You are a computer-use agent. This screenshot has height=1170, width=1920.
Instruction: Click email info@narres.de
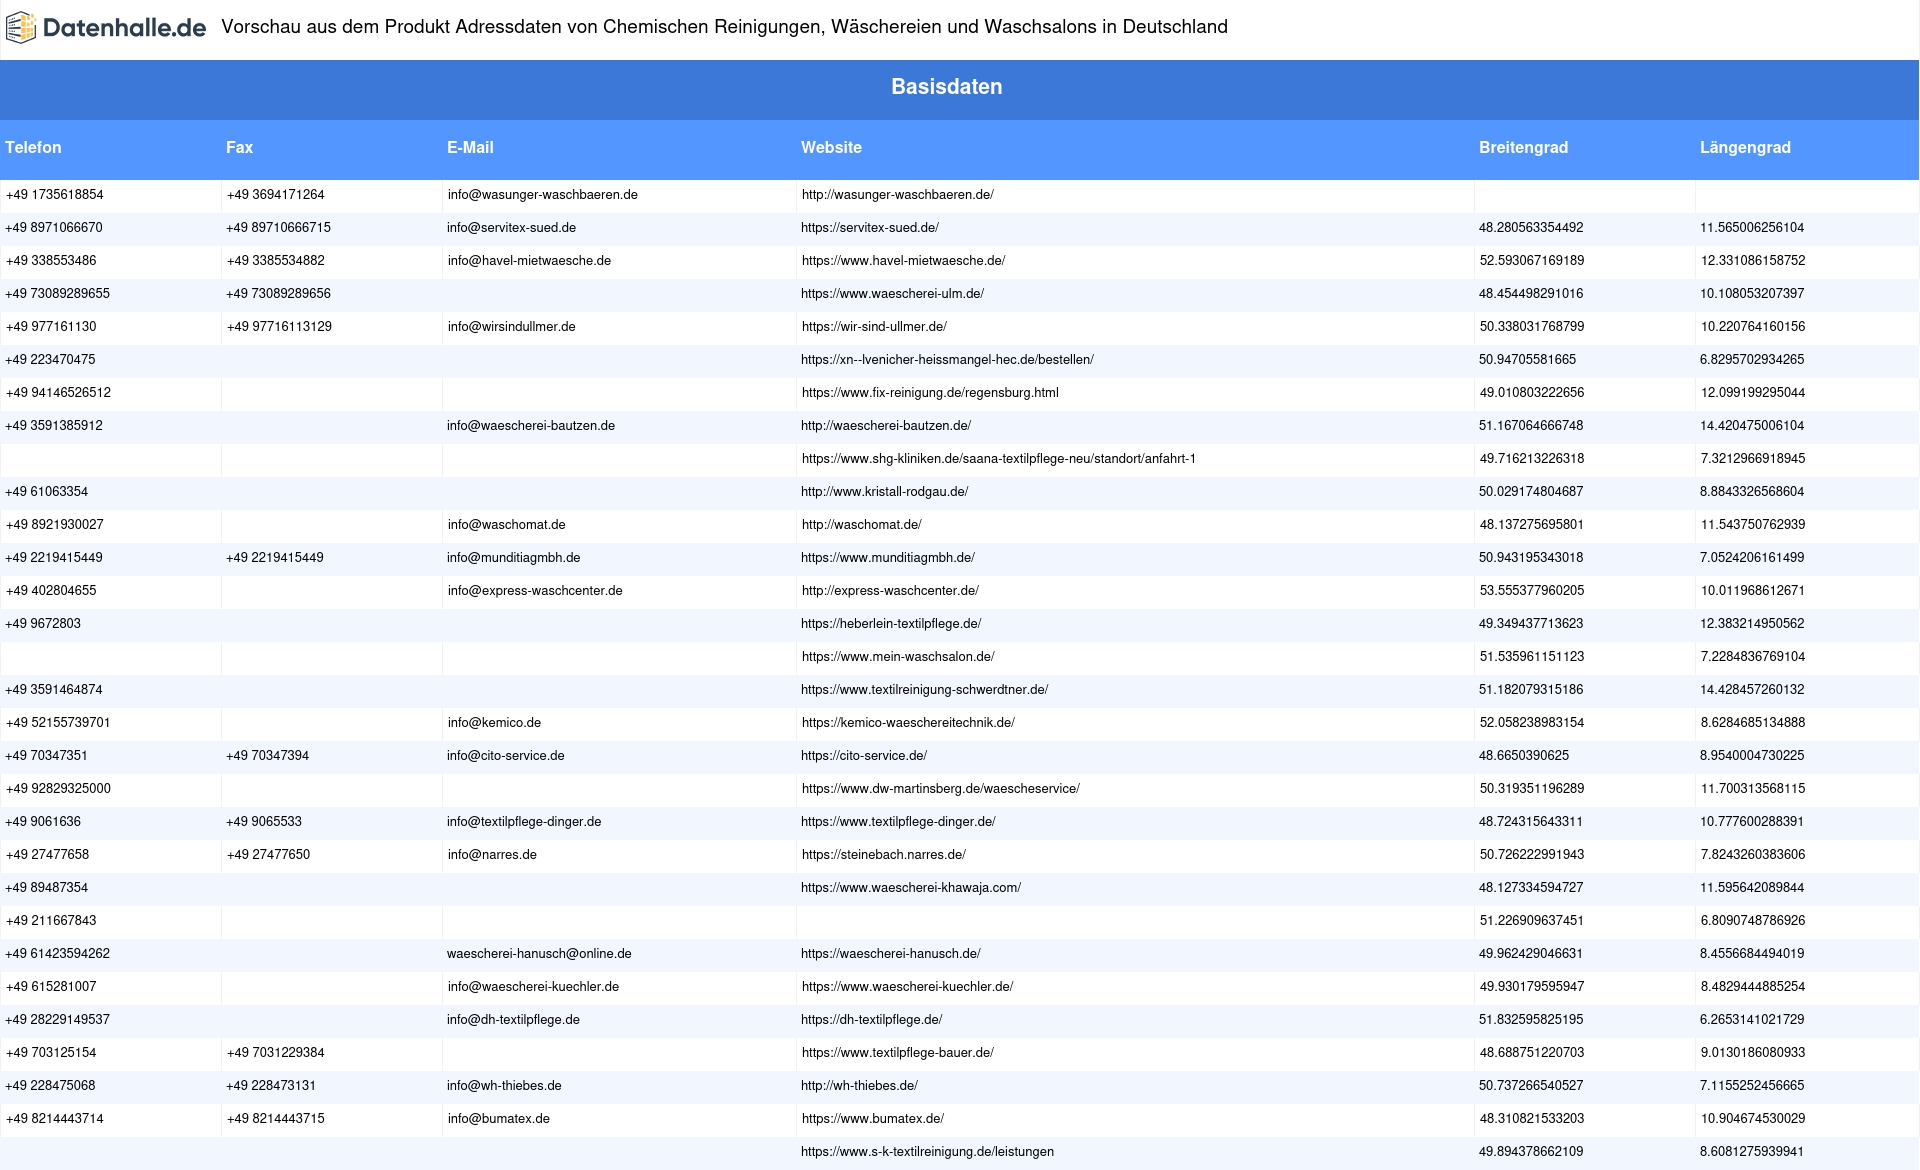pos(492,855)
